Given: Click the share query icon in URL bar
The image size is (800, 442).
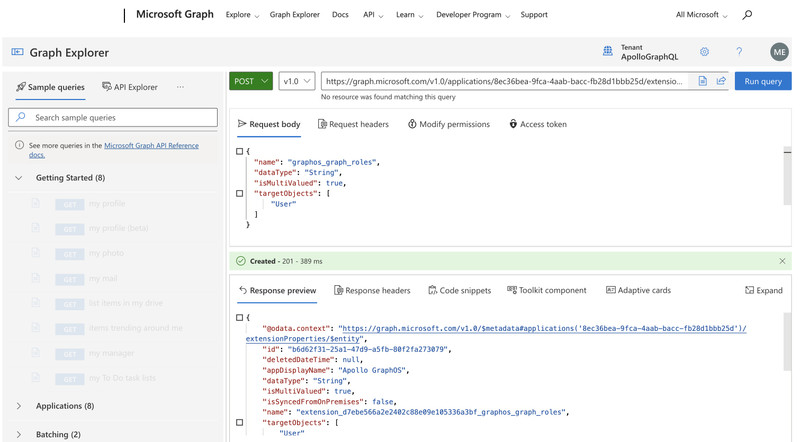Looking at the screenshot, I should tap(721, 81).
